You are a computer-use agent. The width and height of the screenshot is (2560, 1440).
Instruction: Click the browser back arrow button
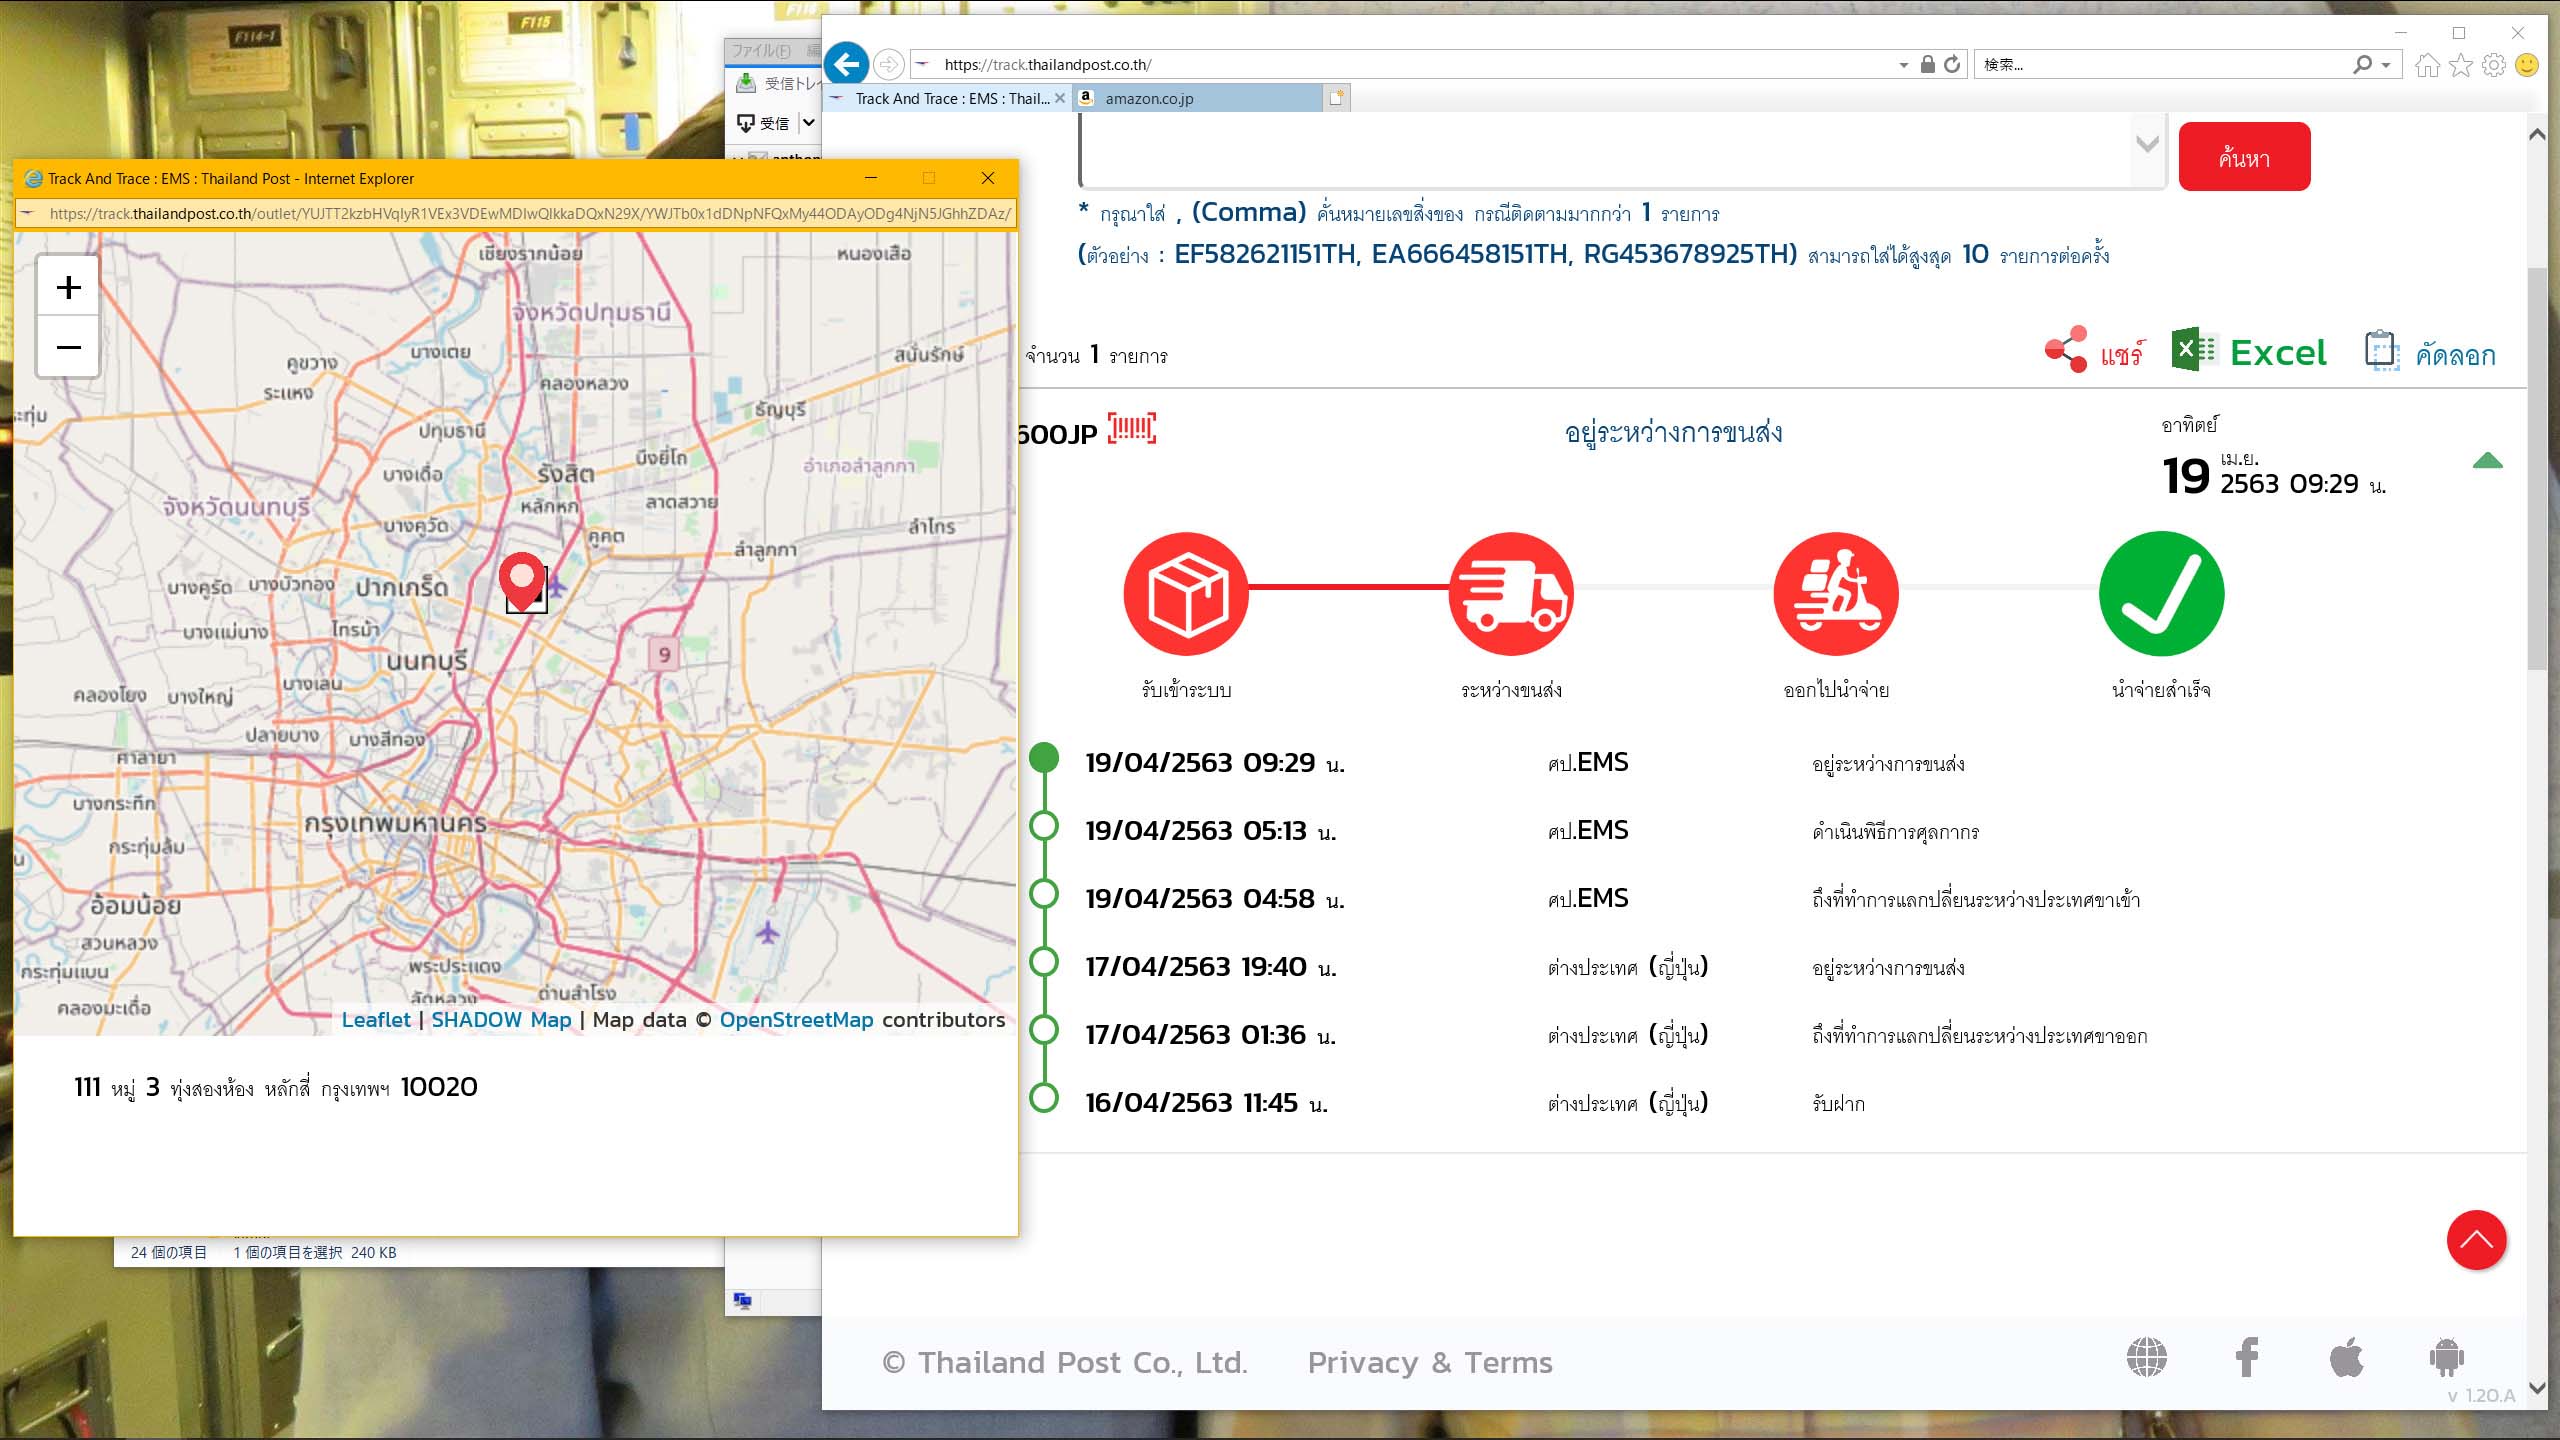(847, 65)
